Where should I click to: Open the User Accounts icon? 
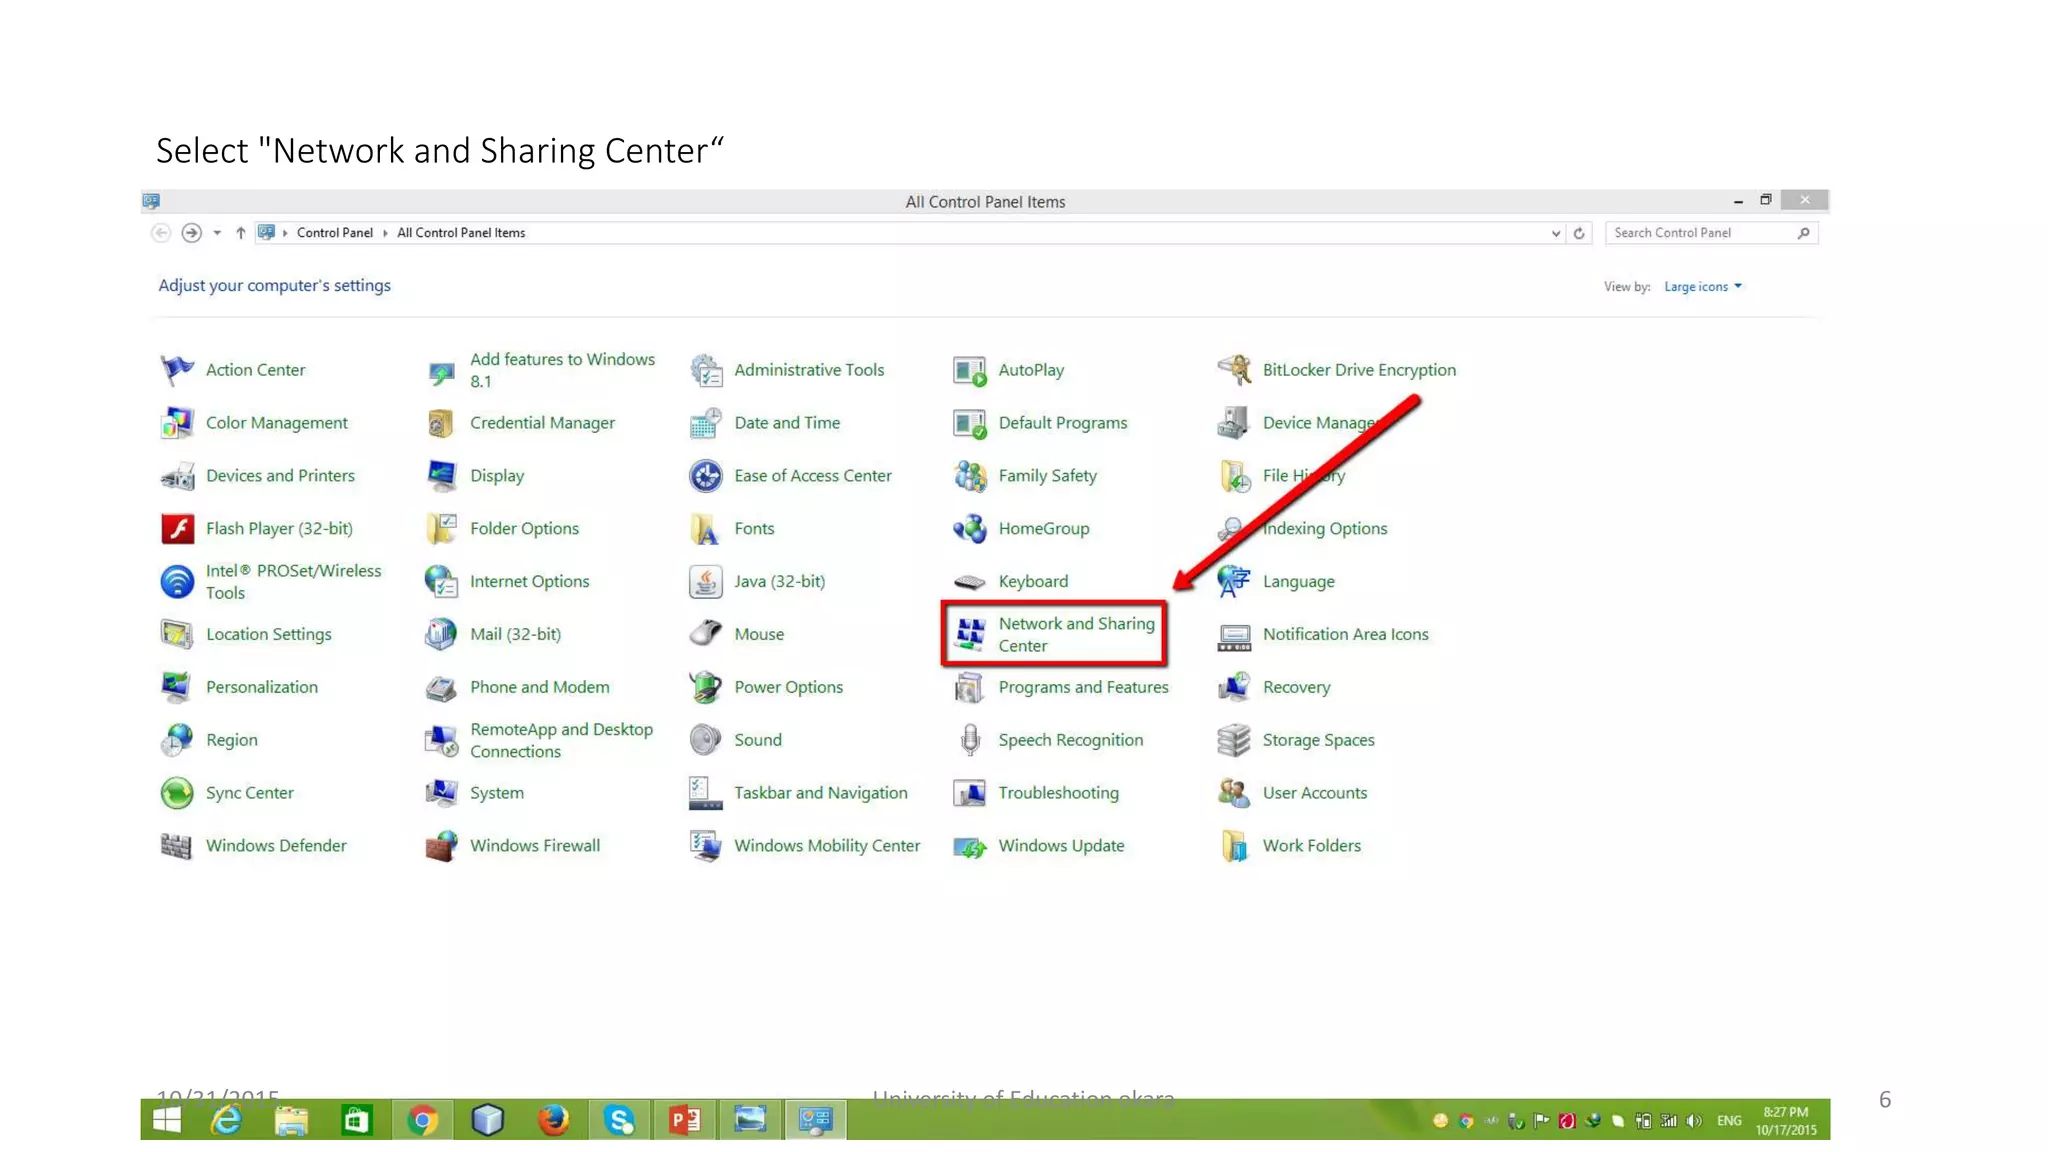[x=1233, y=794]
